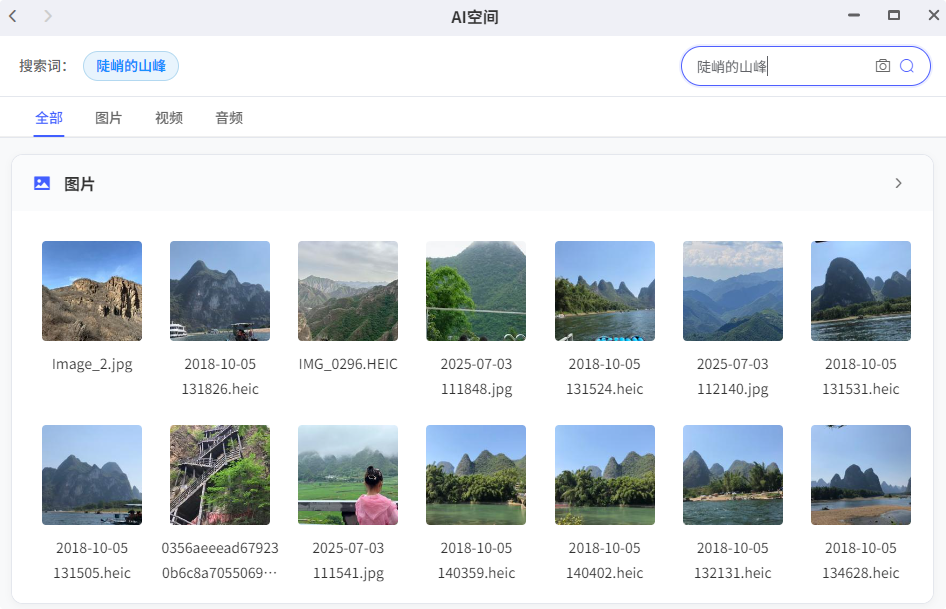Open the 2018-10-05 134628.heic thumbnail
This screenshot has width=946, height=609.
(x=860, y=475)
